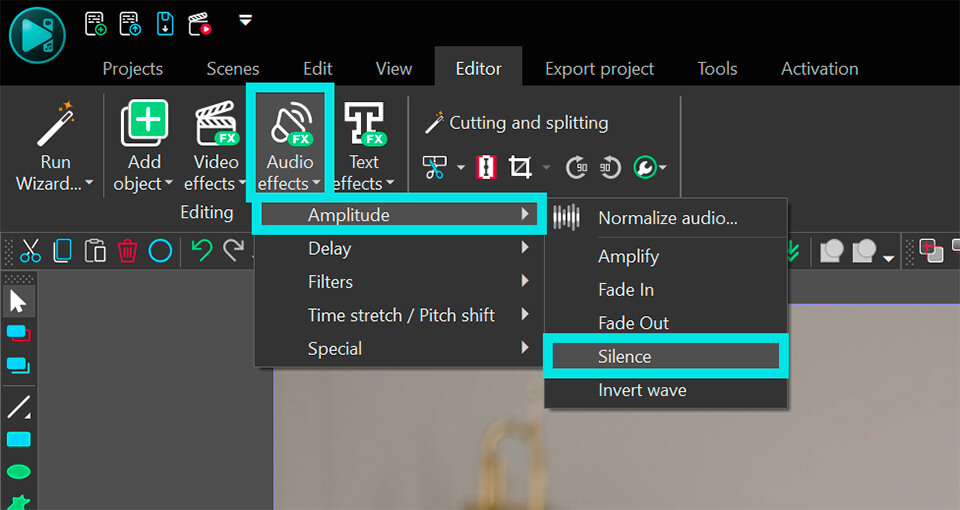The width and height of the screenshot is (960, 510).
Task: Open the View ribbon tab
Action: click(x=394, y=69)
